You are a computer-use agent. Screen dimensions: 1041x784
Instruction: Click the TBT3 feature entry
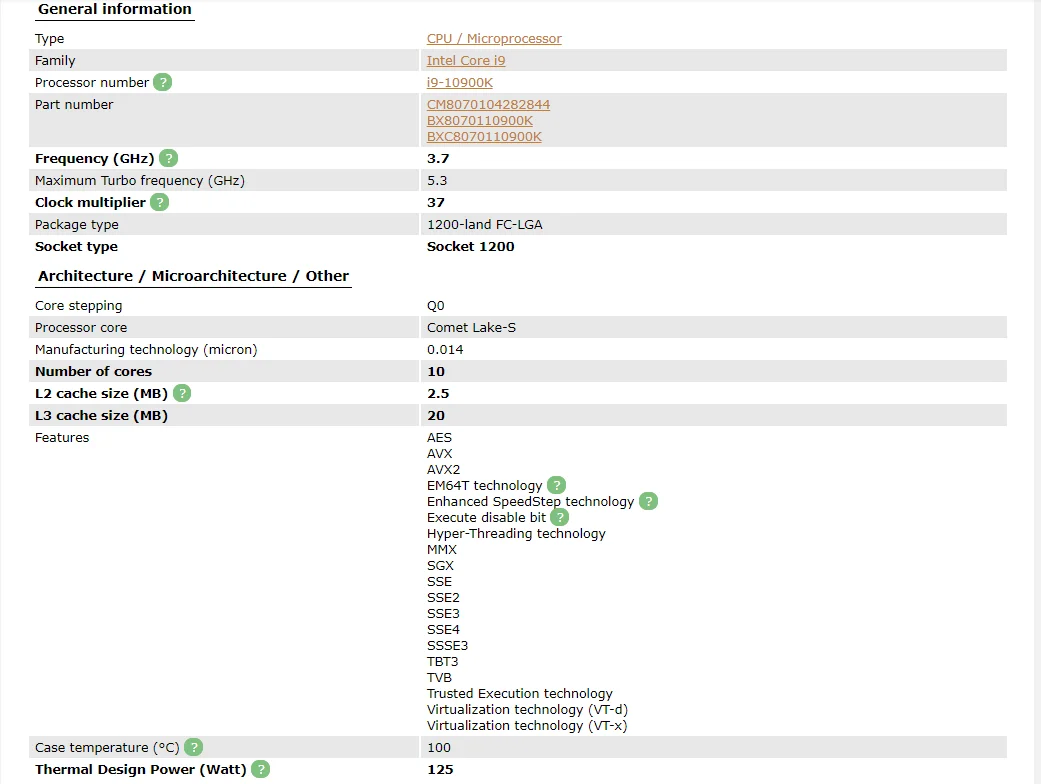442,661
